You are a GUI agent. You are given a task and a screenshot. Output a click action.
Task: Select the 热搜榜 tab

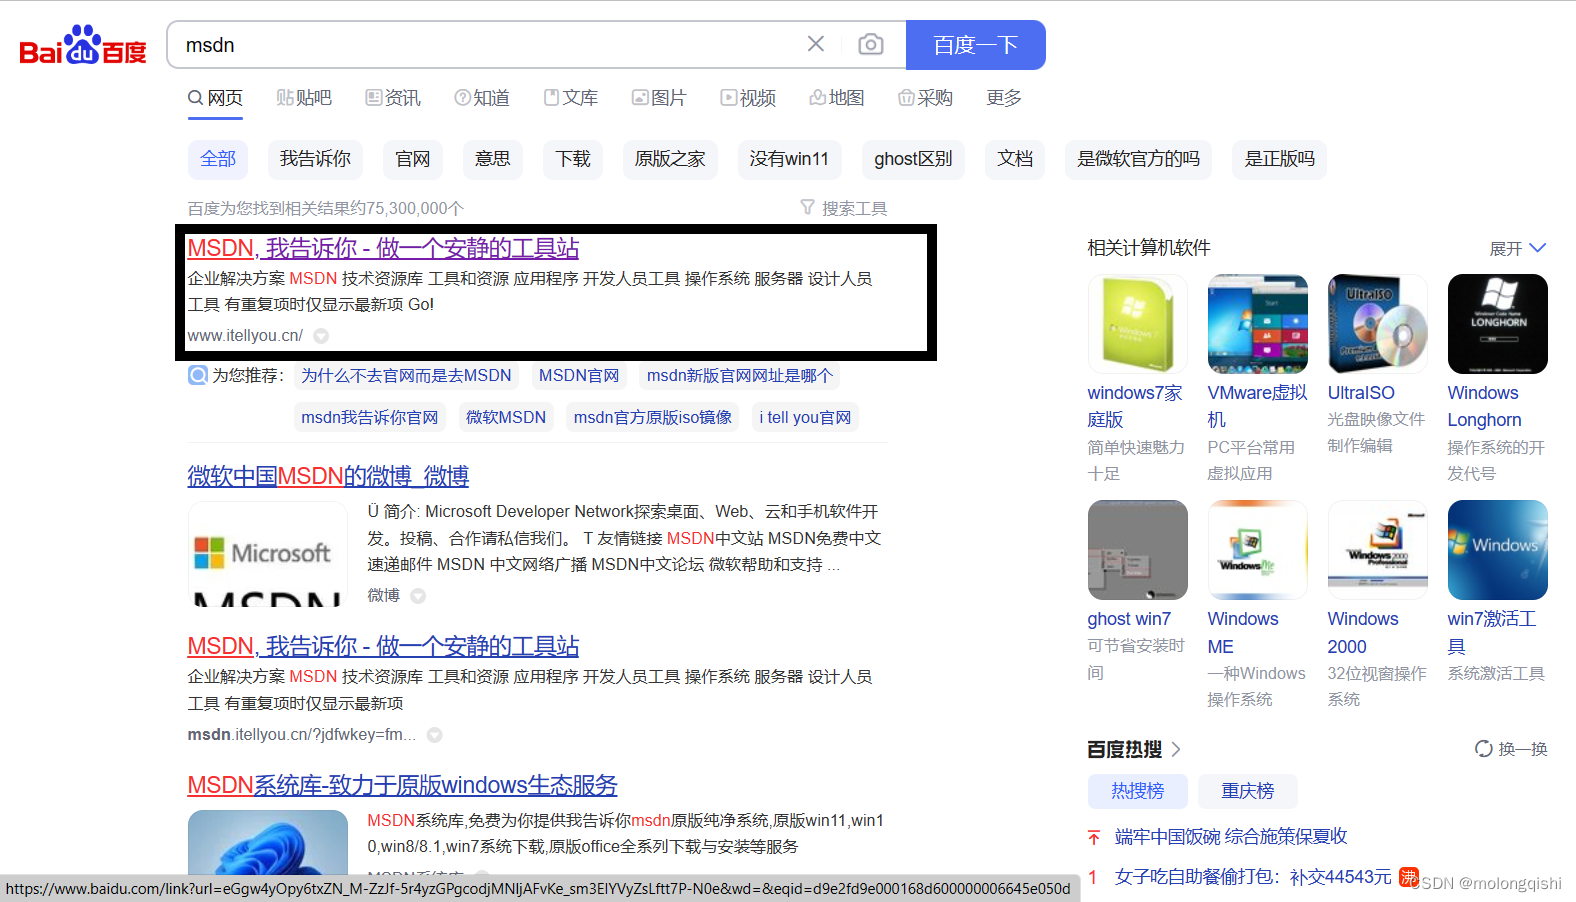coord(1138,791)
